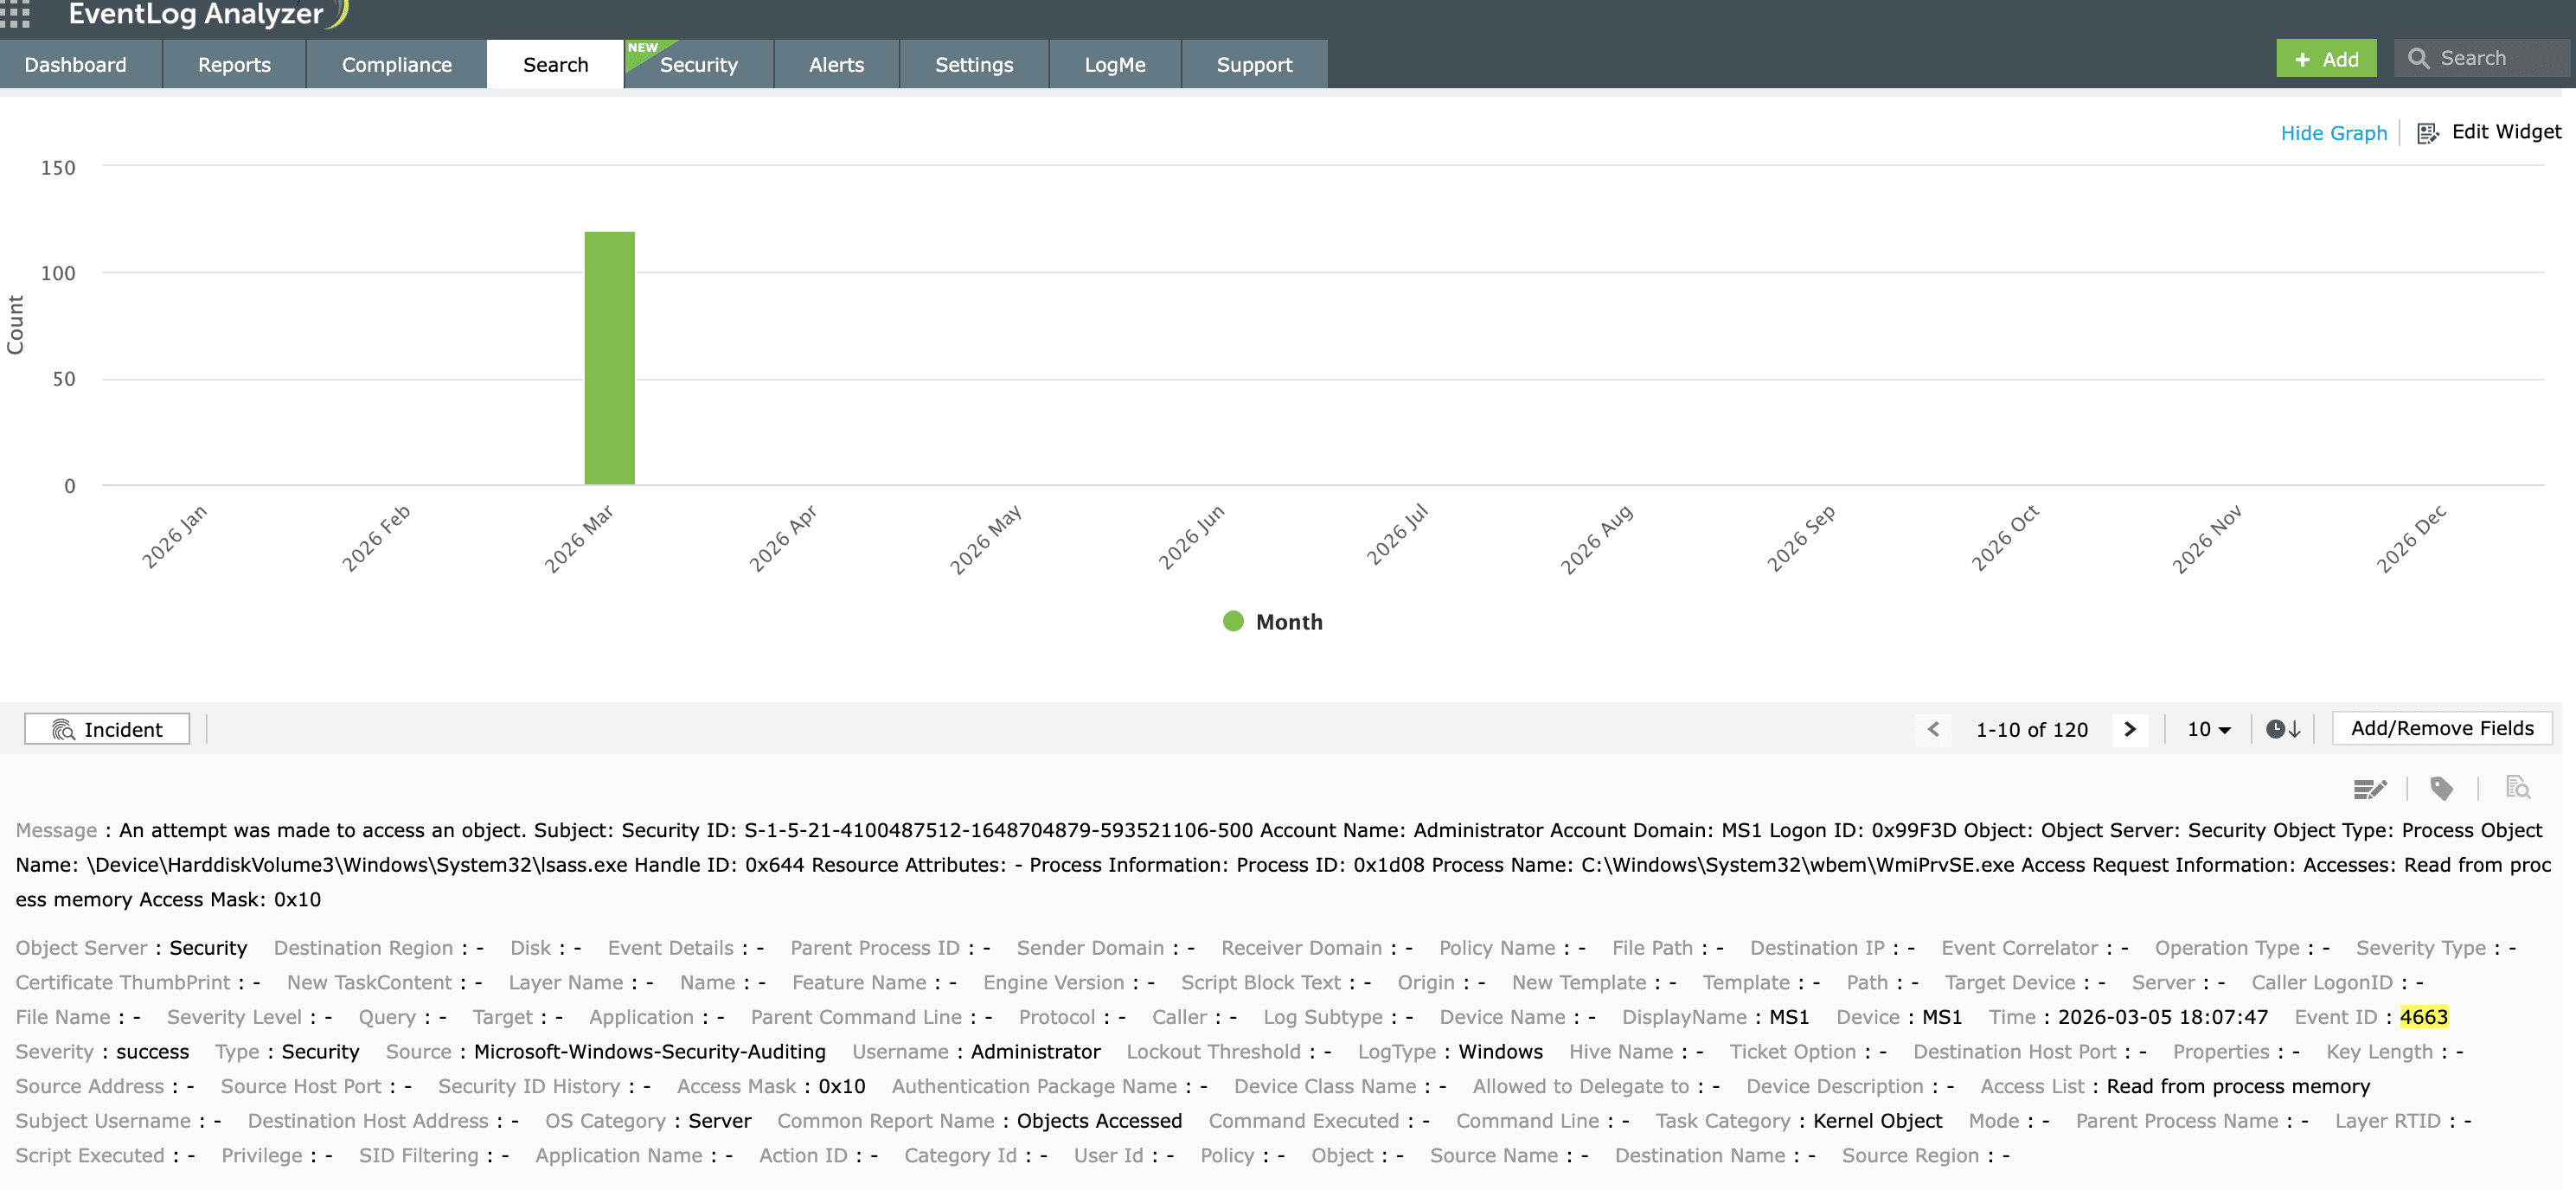This screenshot has height=1190, width=2576.
Task: Click the green Add button
Action: (x=2326, y=59)
